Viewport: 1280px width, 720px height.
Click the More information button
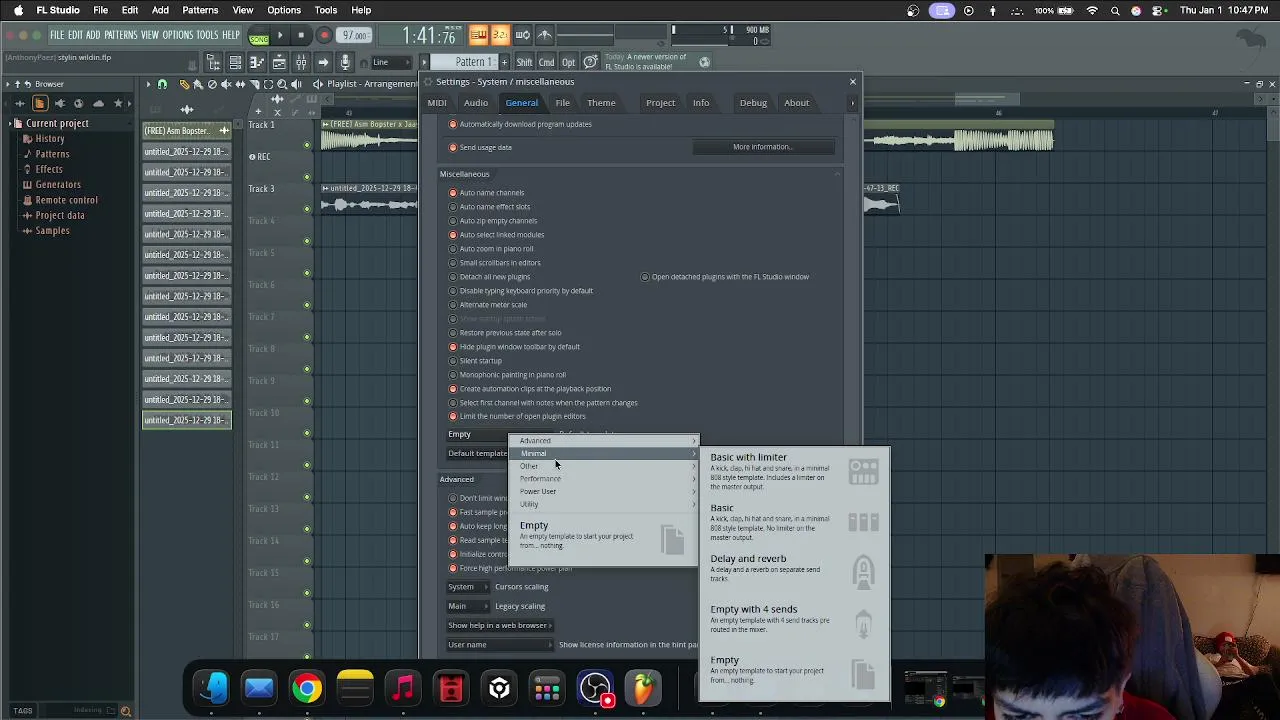pos(763,147)
